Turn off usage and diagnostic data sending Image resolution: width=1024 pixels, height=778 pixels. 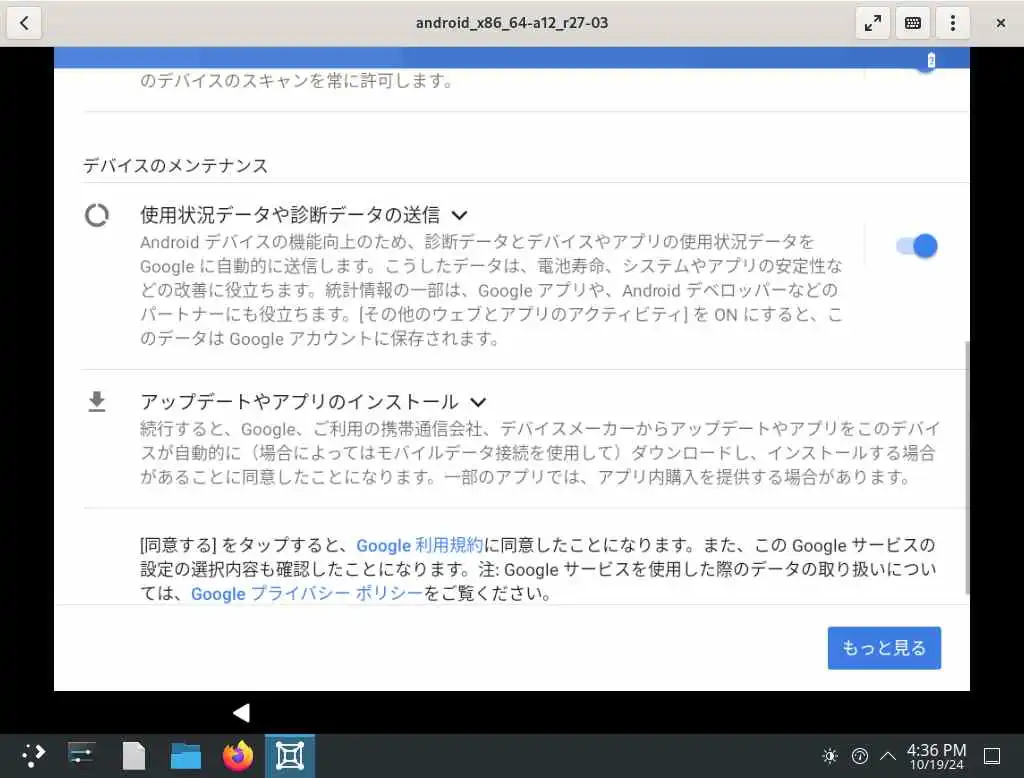coord(917,246)
